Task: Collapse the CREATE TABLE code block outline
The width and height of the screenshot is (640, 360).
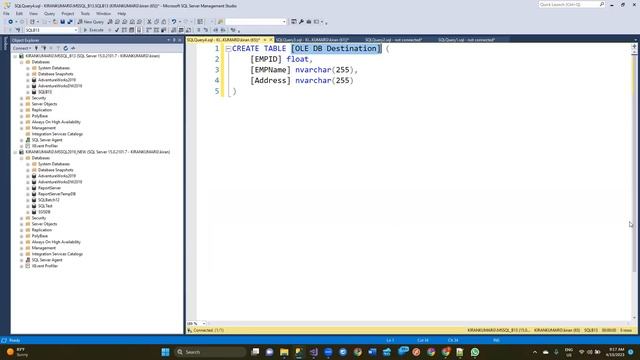Action: click(228, 49)
